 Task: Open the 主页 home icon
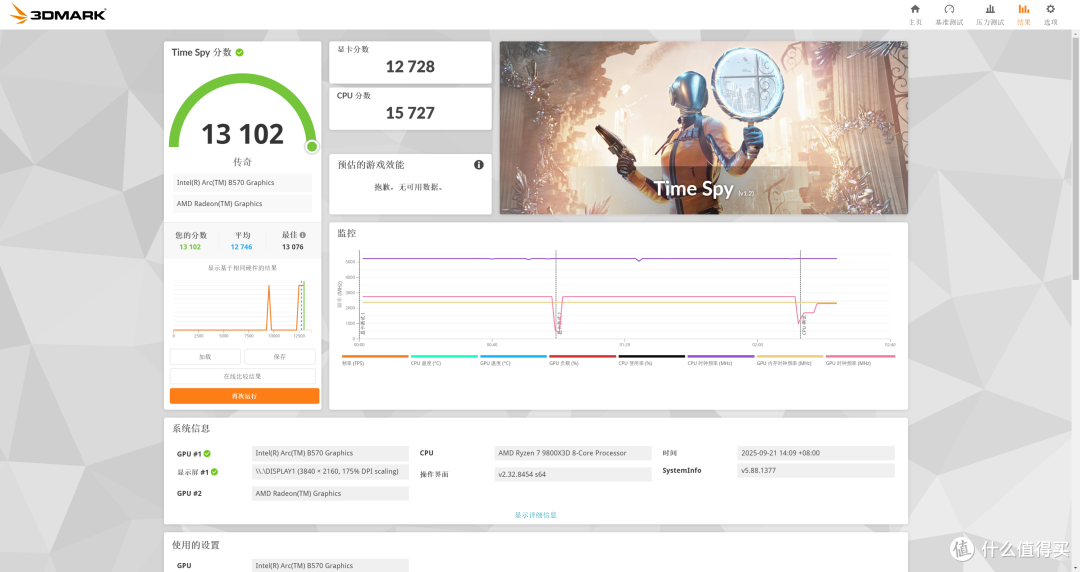tap(915, 9)
